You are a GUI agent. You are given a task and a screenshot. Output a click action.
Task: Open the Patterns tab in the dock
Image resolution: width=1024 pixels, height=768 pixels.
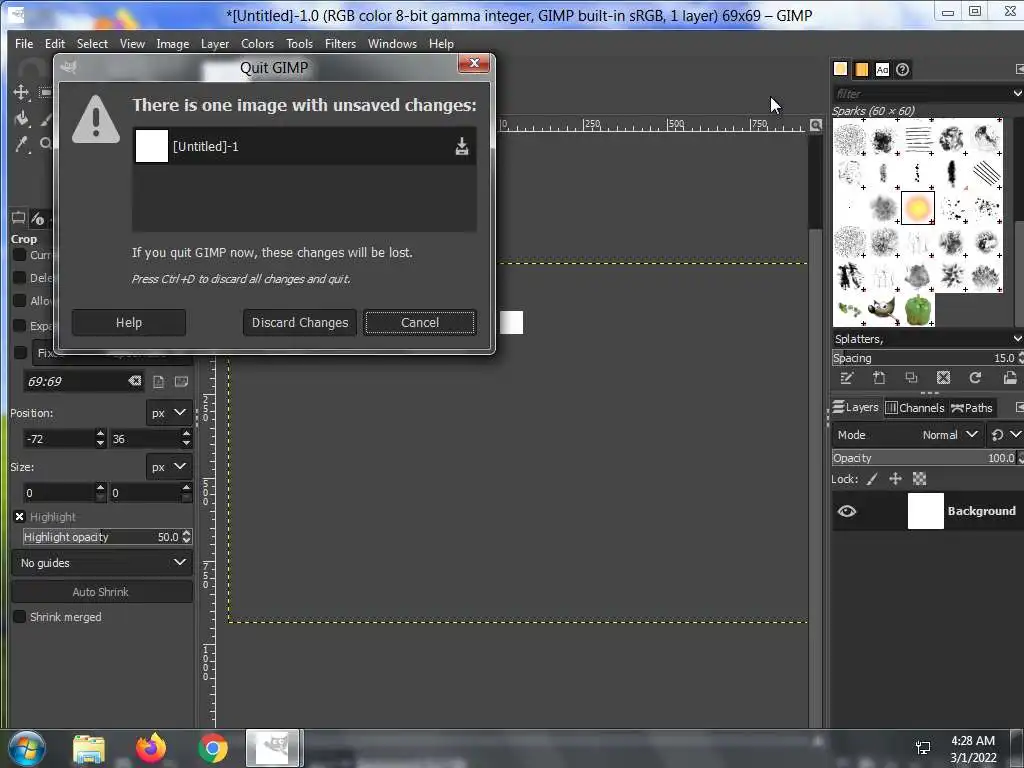point(861,69)
